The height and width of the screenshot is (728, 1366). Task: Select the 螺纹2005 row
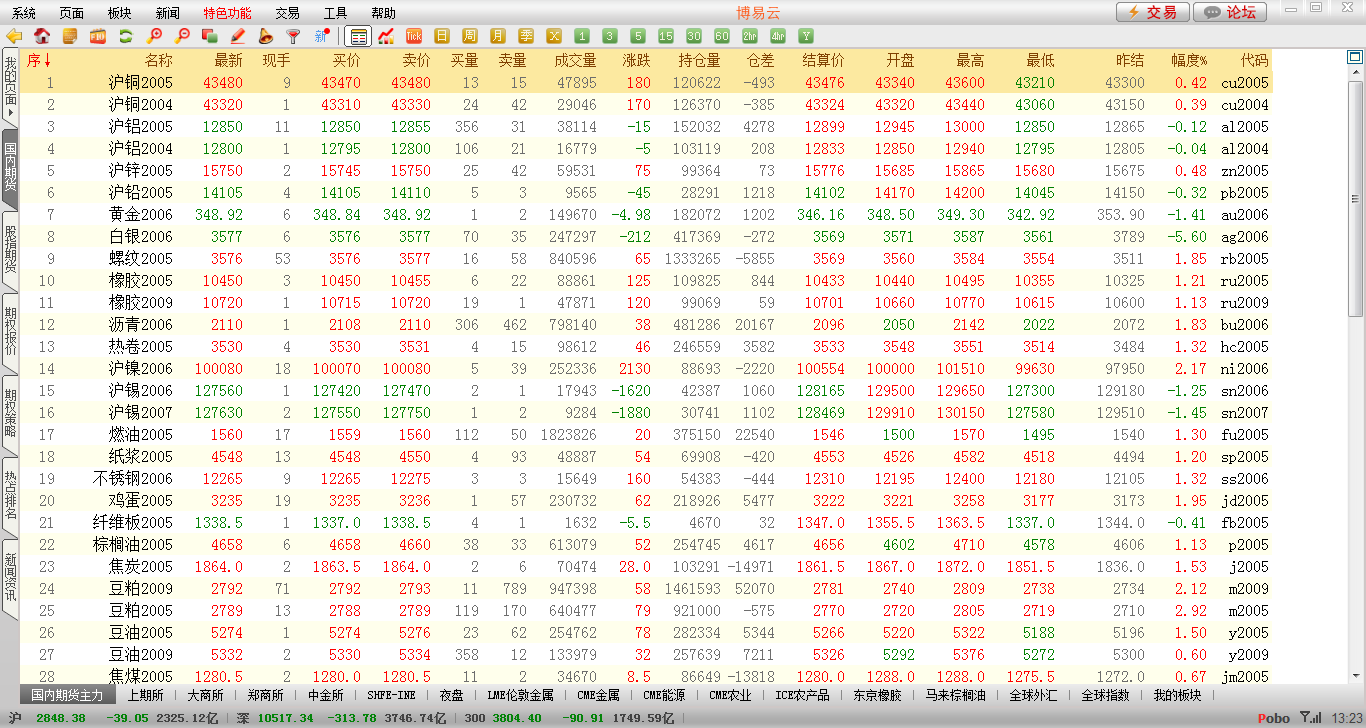[647, 259]
